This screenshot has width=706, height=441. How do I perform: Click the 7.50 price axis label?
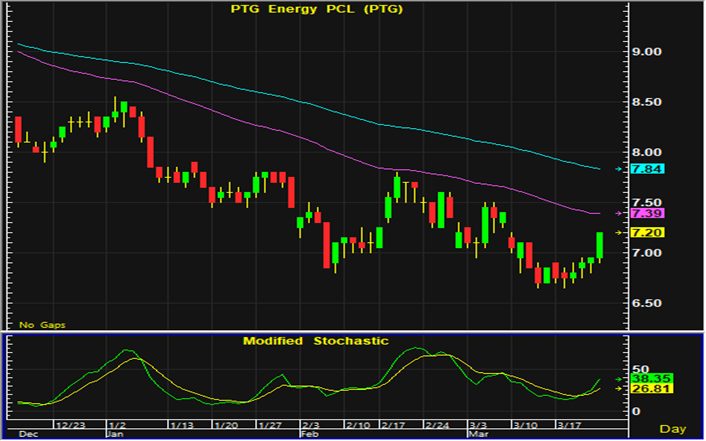click(x=646, y=202)
